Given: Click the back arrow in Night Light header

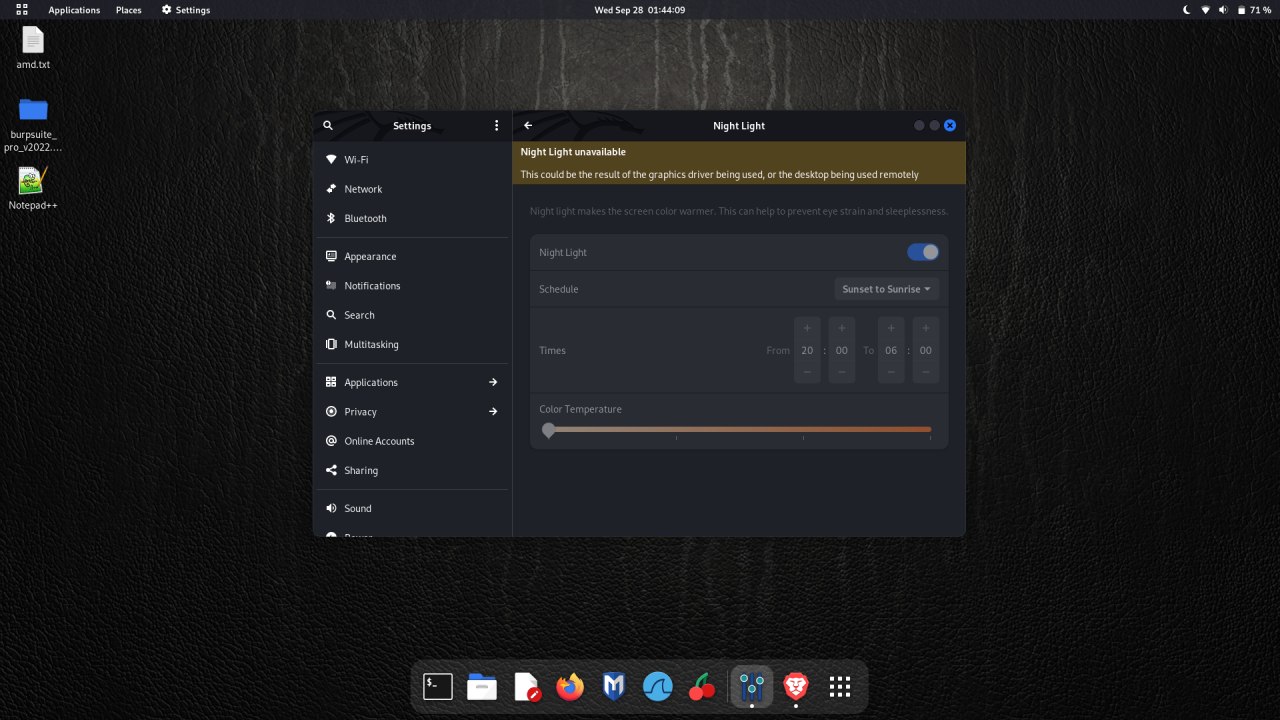Looking at the screenshot, I should [528, 126].
